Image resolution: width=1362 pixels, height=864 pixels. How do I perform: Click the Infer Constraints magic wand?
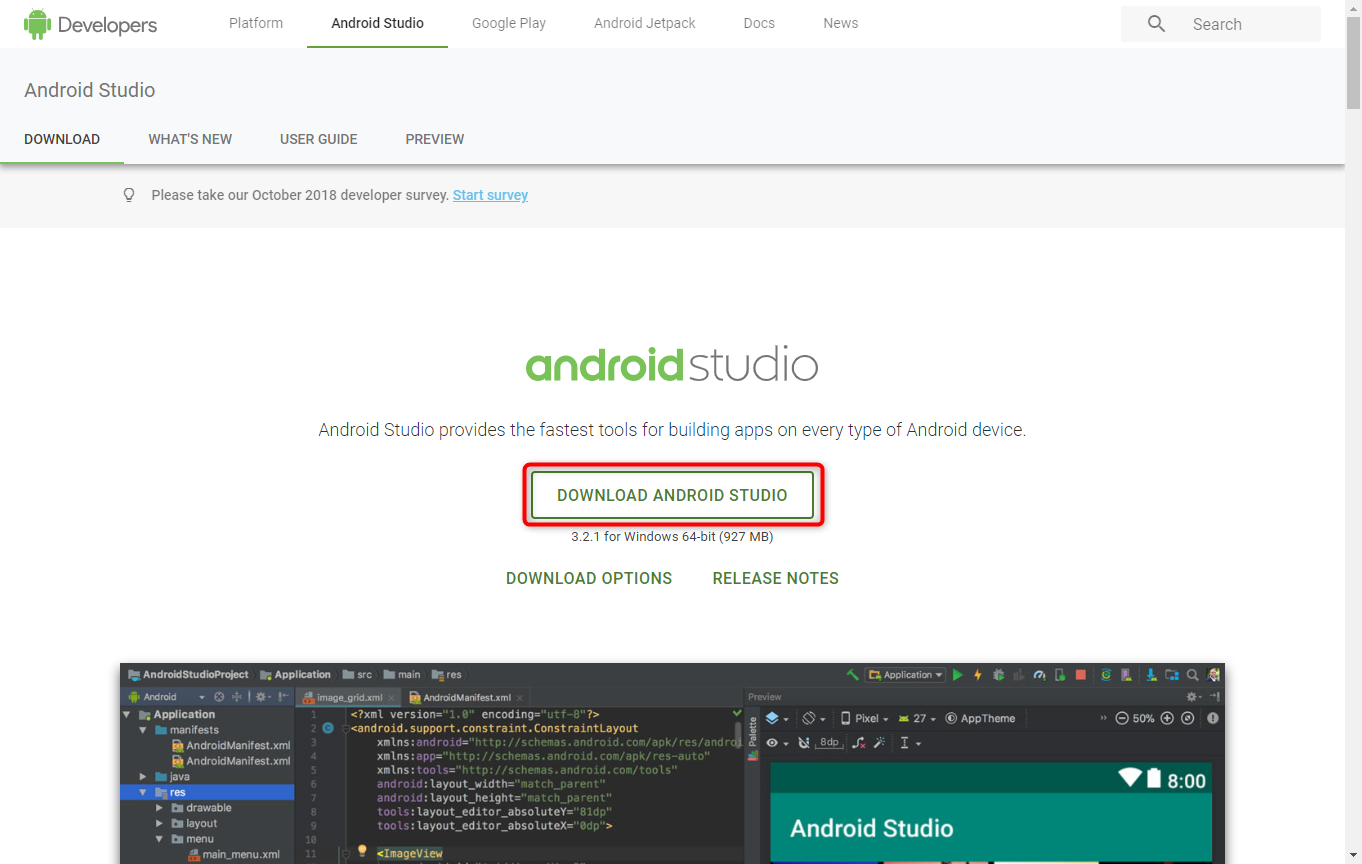click(879, 743)
